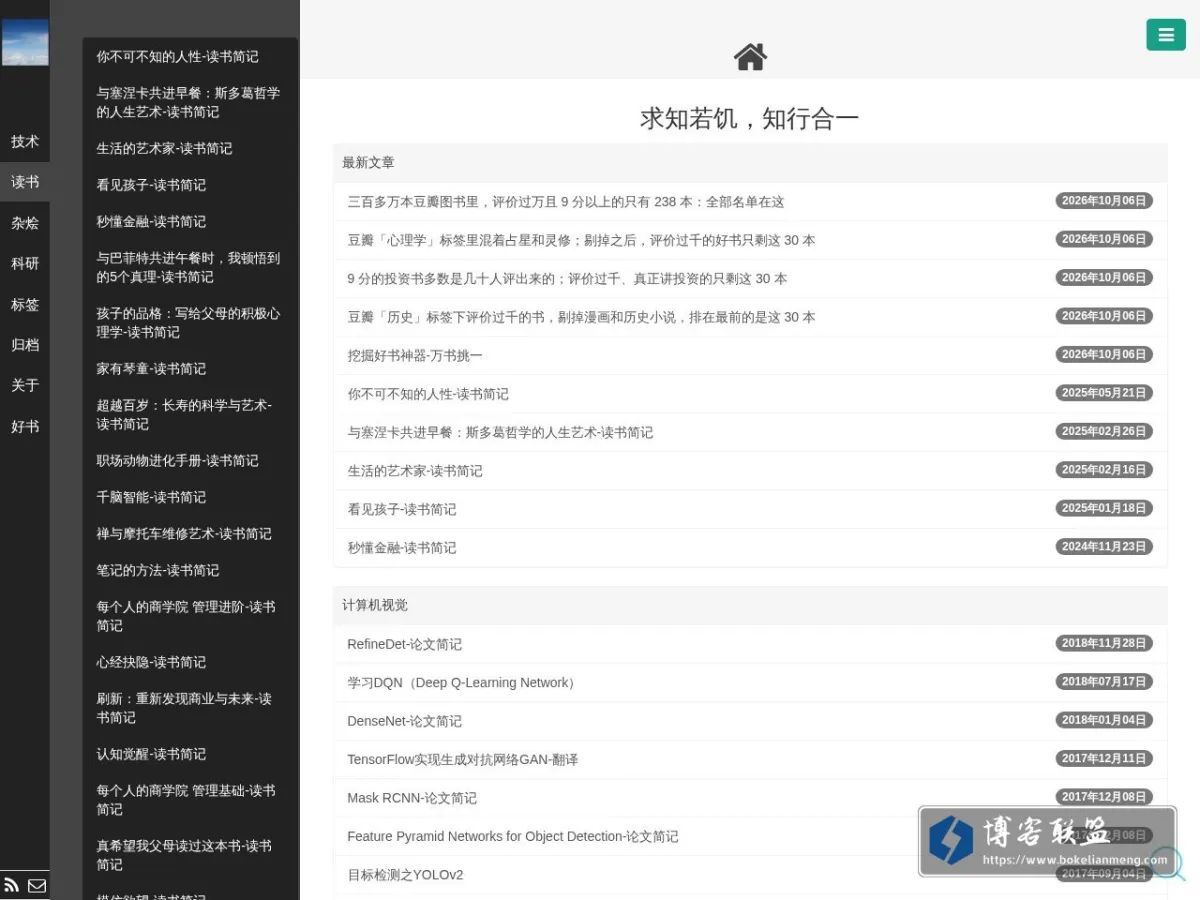Open submenu item 刷新：重新发现商业与未来

tap(190, 708)
